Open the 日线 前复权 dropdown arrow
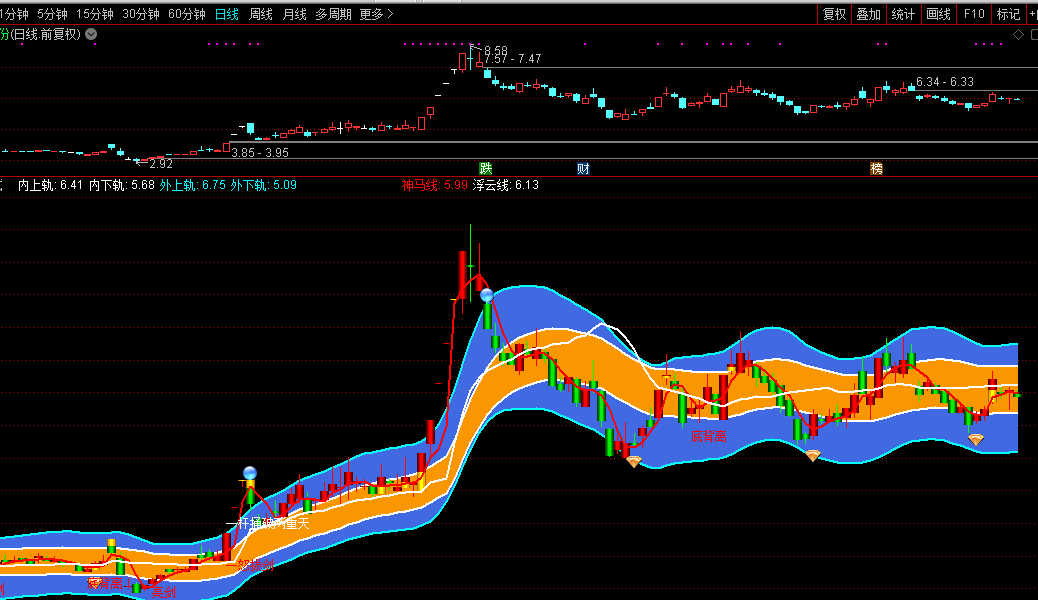 point(91,34)
